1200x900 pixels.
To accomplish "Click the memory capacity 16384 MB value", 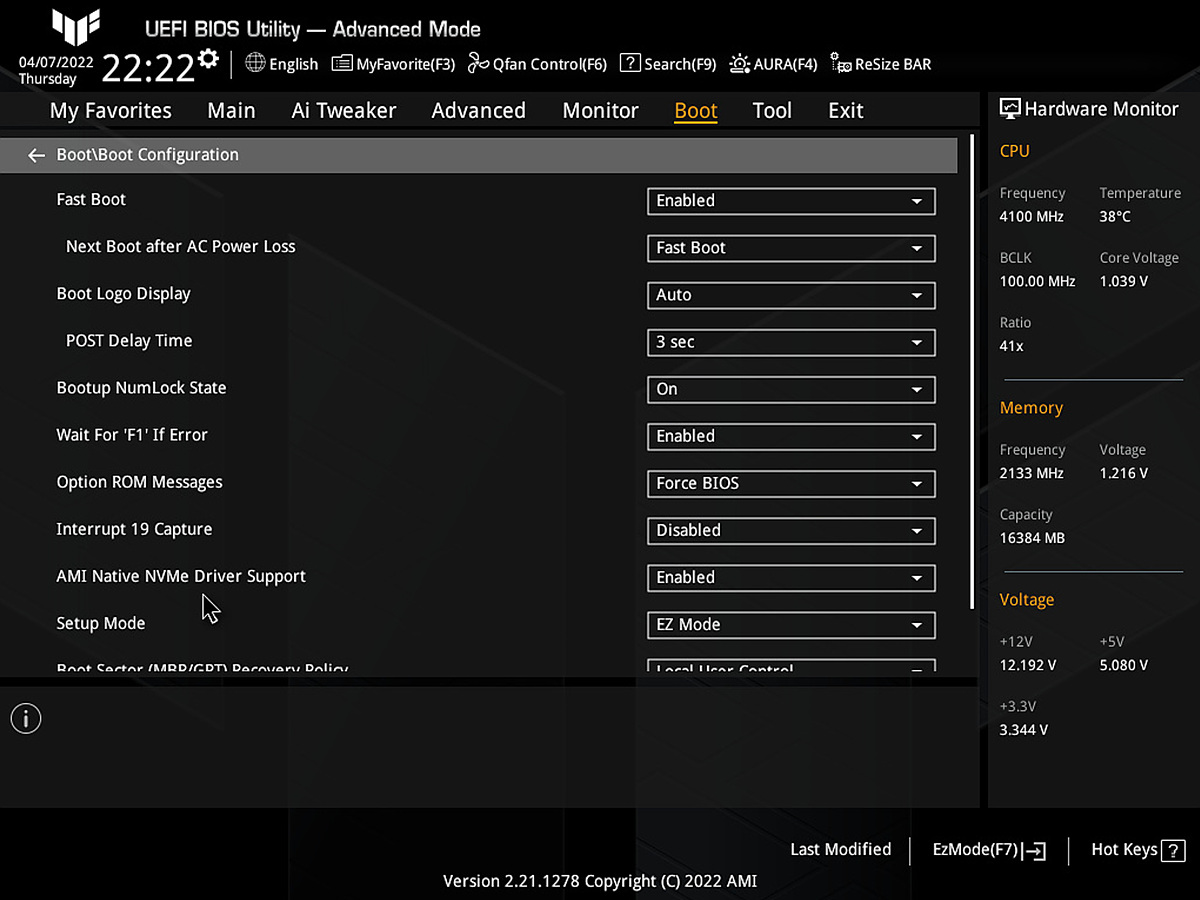I will tap(1032, 538).
